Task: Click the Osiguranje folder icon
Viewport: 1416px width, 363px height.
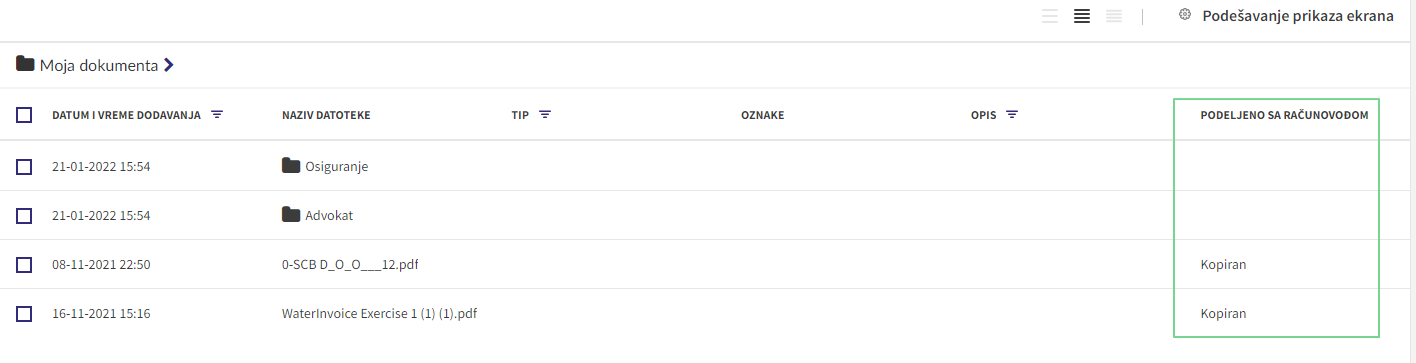Action: click(x=291, y=166)
